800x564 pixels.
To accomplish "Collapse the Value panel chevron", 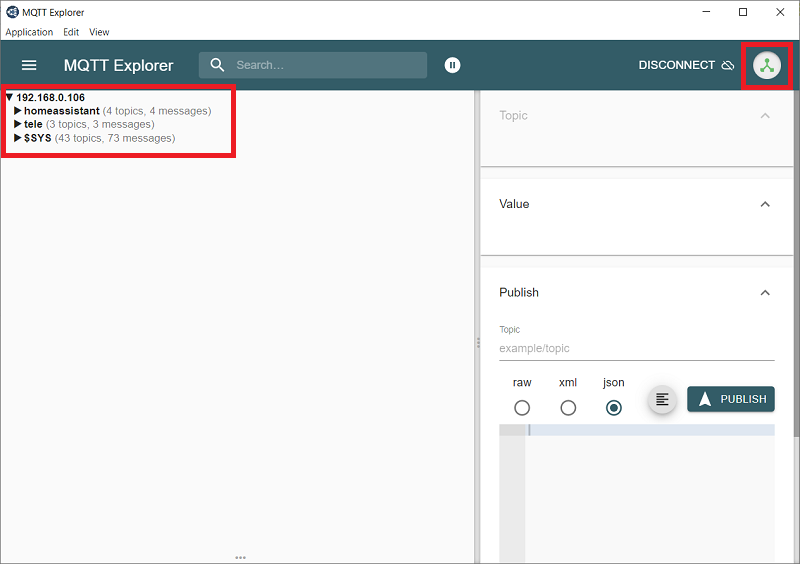I will (765, 204).
